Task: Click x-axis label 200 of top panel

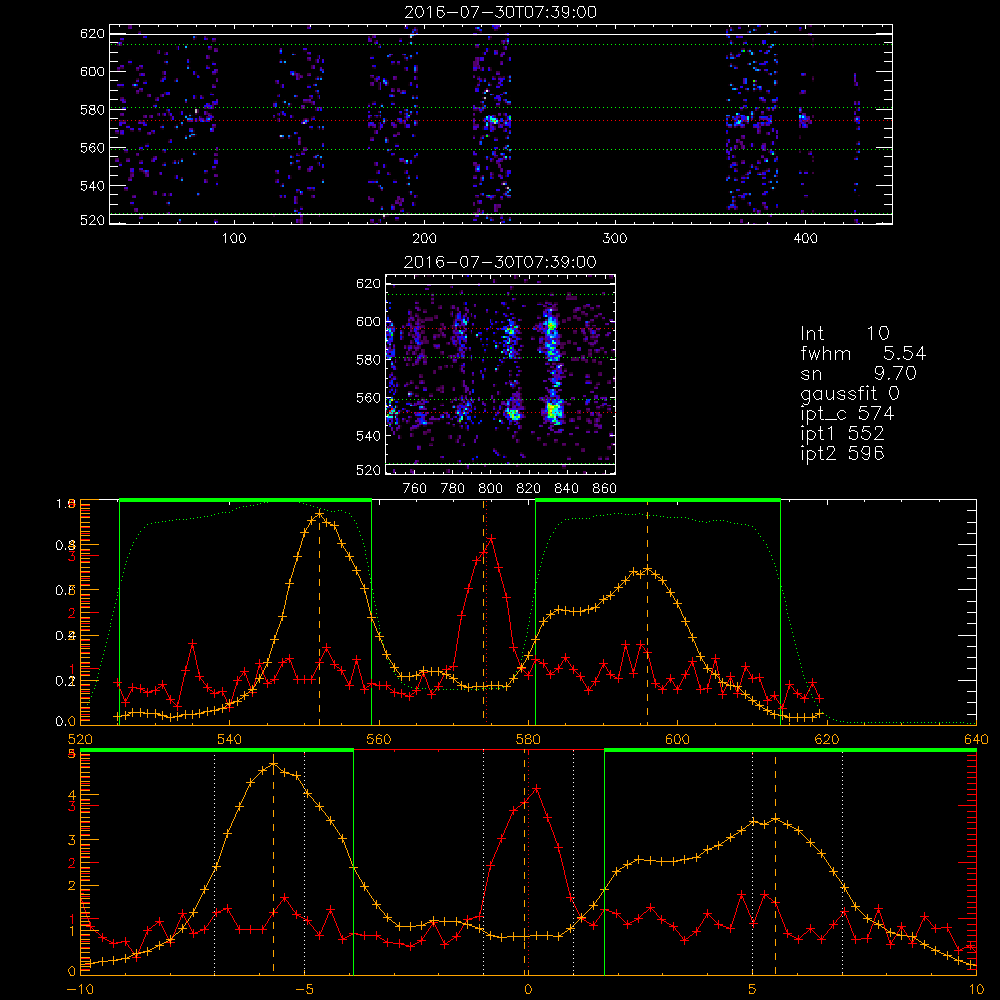Action: [424, 239]
